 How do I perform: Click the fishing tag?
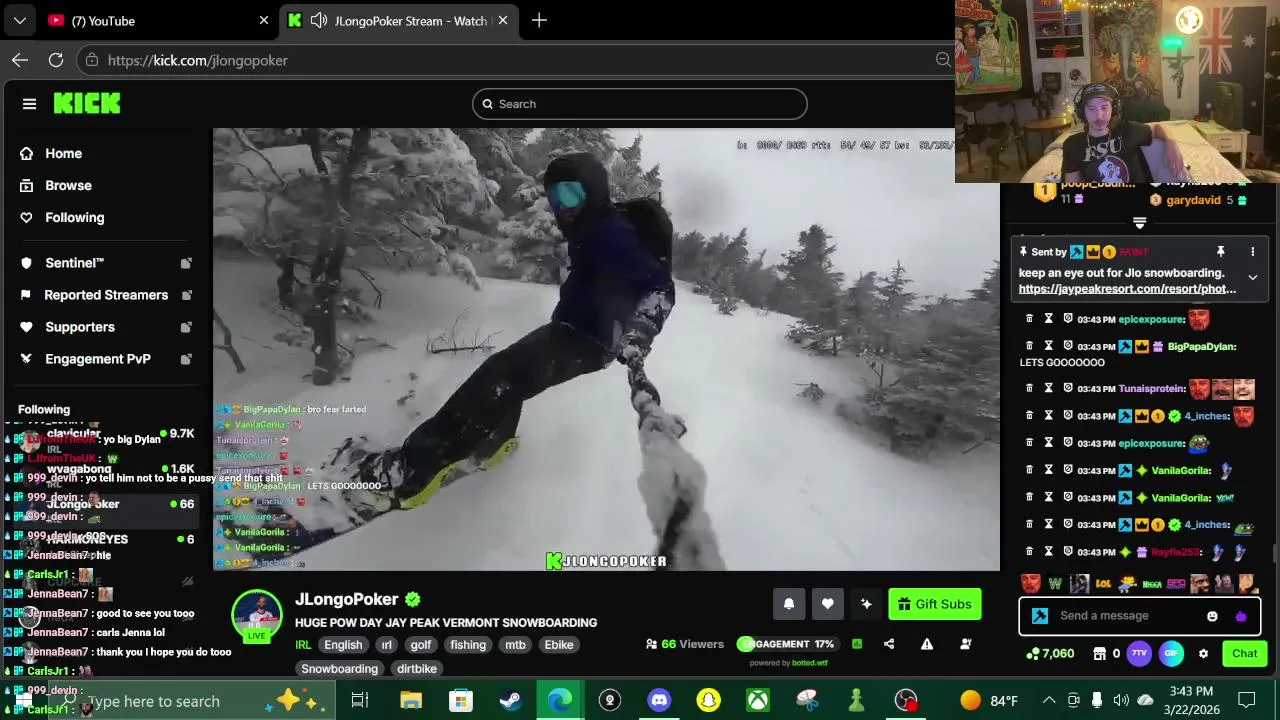467,645
